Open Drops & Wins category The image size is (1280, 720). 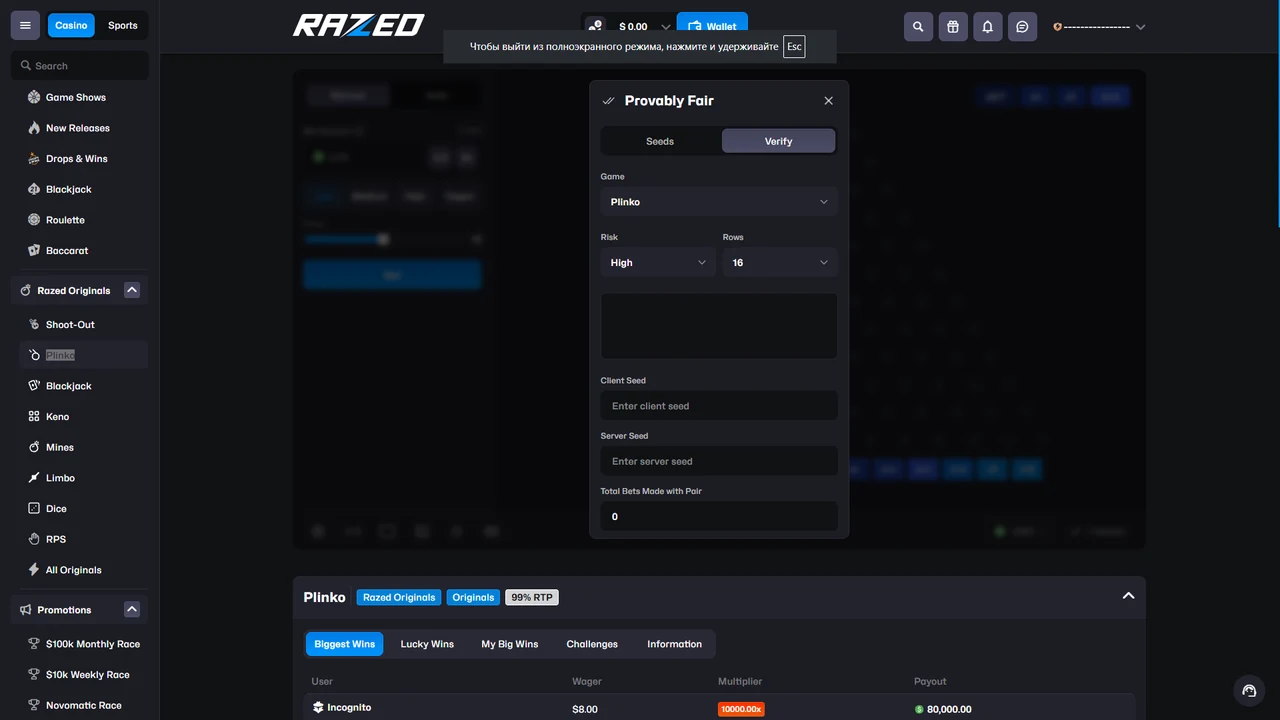(77, 159)
